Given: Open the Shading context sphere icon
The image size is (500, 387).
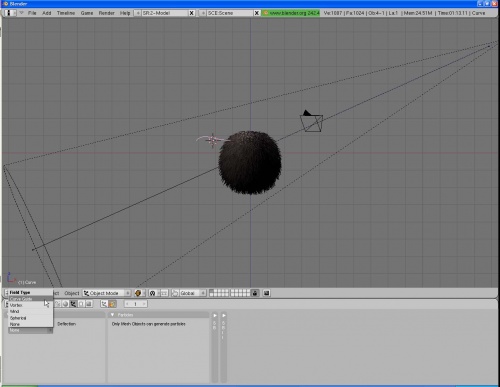Looking at the screenshot, I should 65,304.
